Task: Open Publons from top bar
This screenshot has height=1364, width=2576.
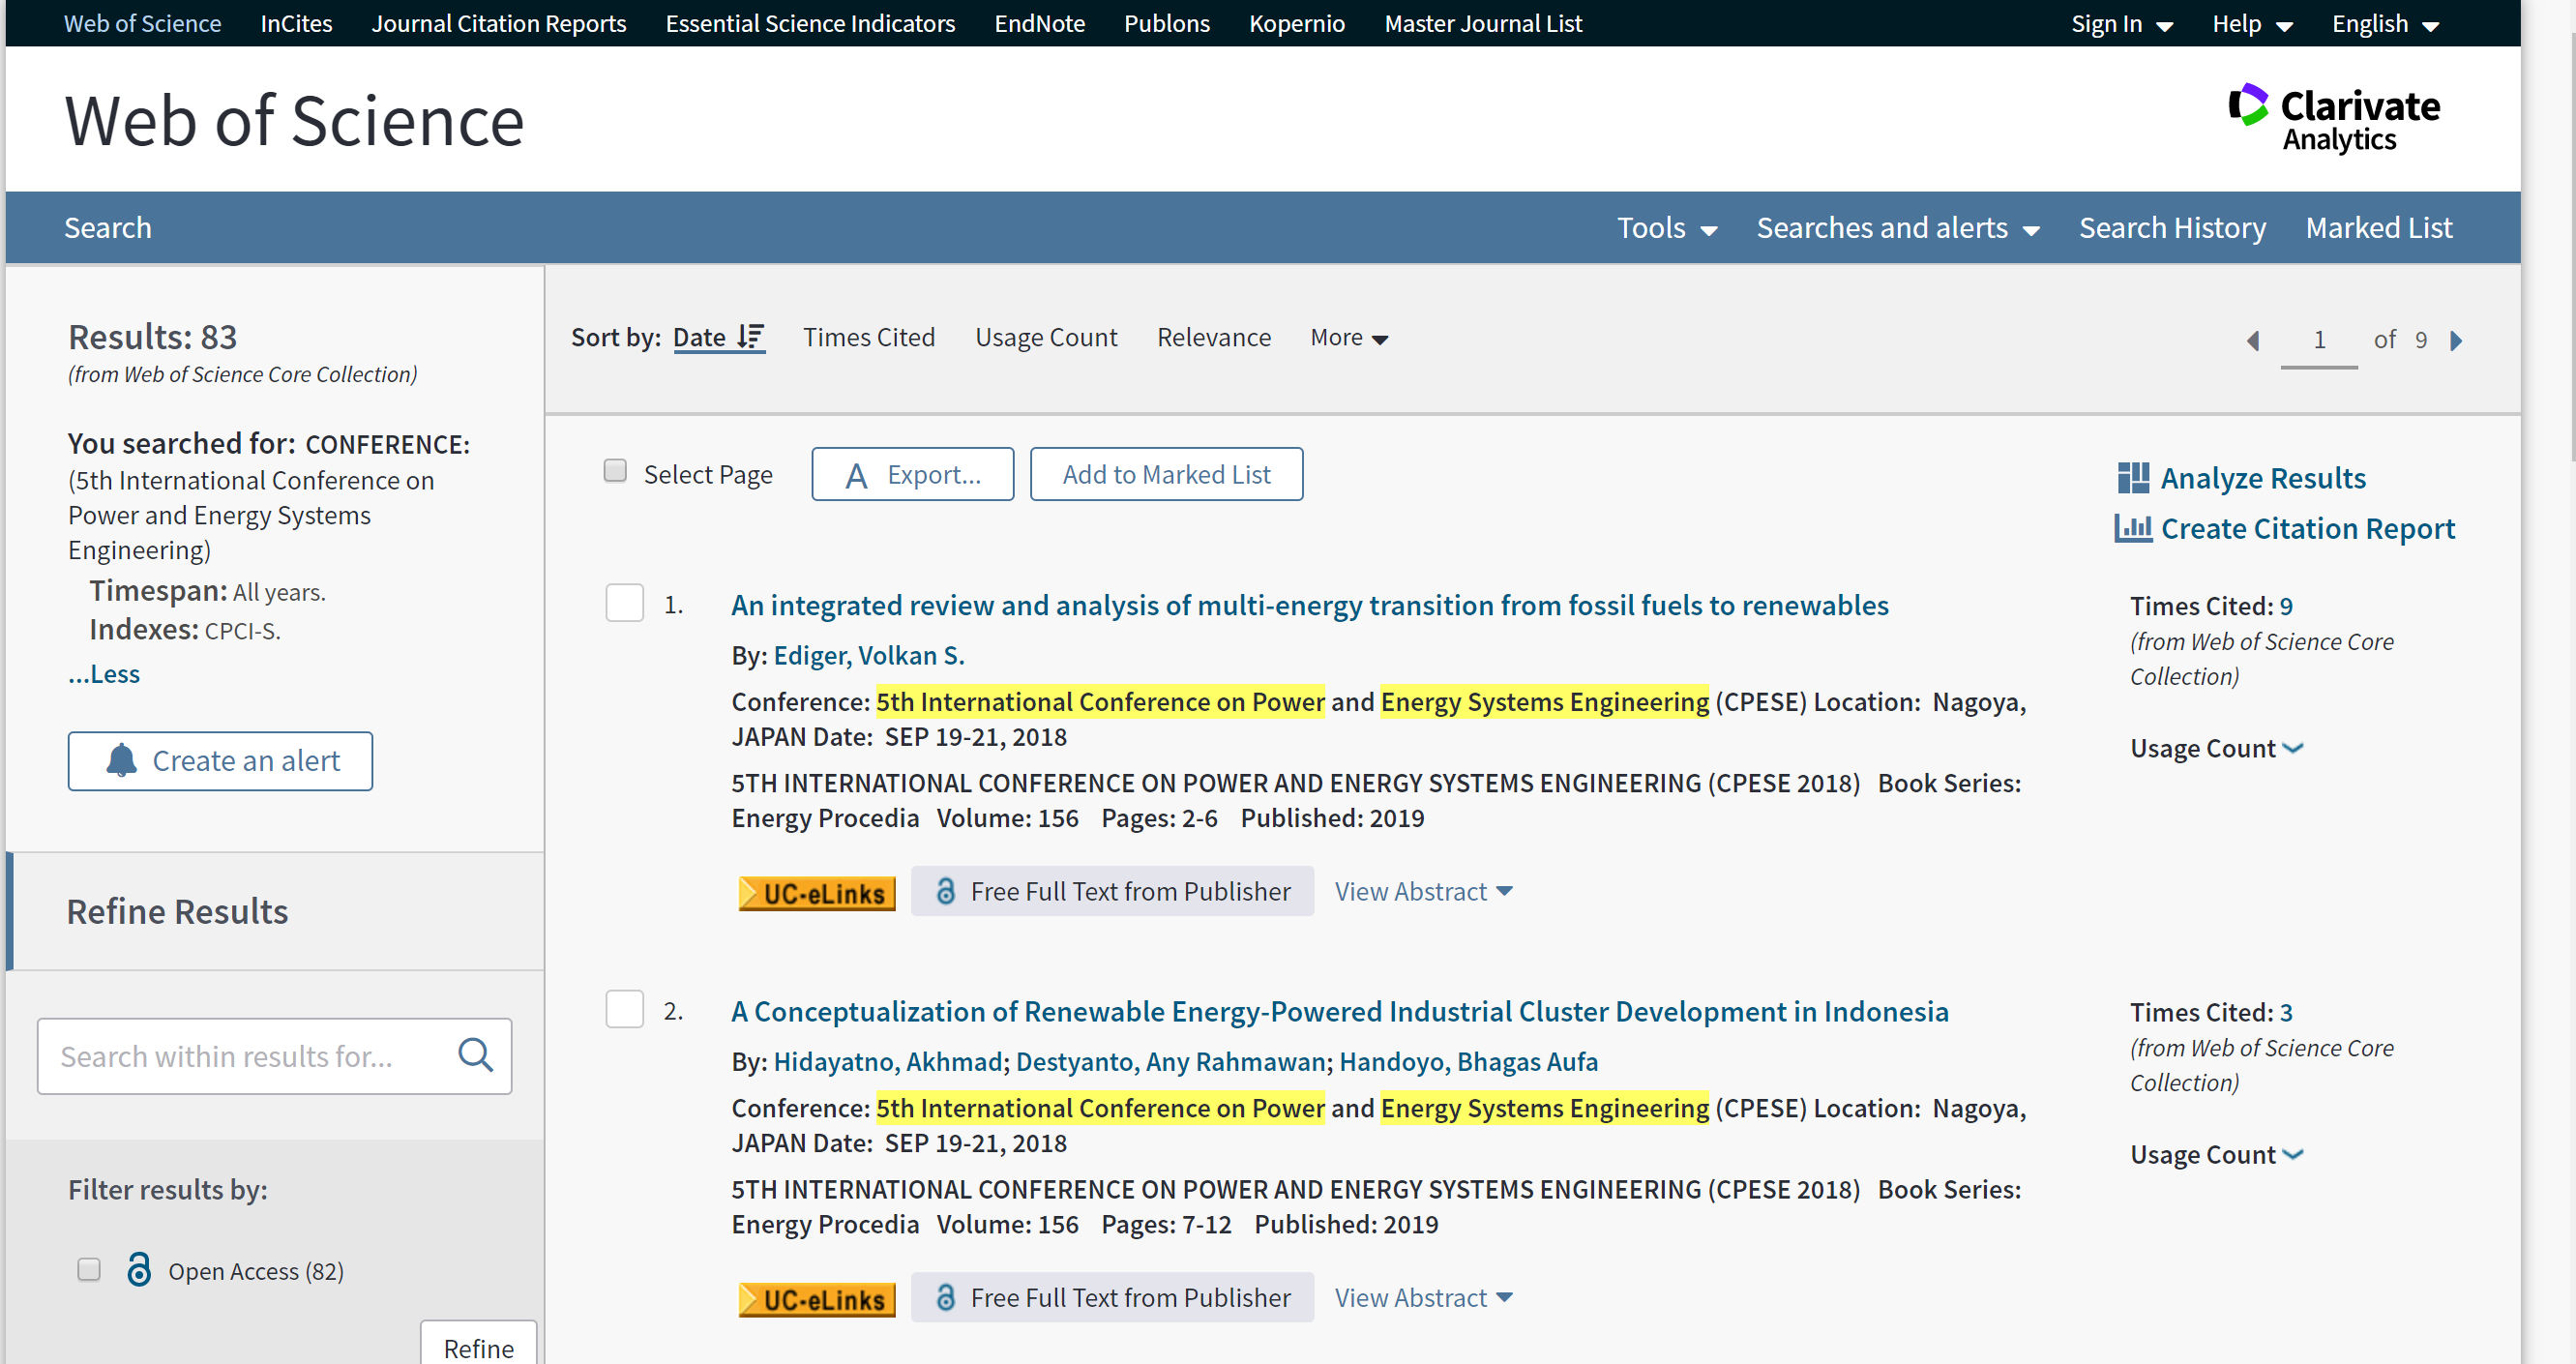Action: [1166, 24]
